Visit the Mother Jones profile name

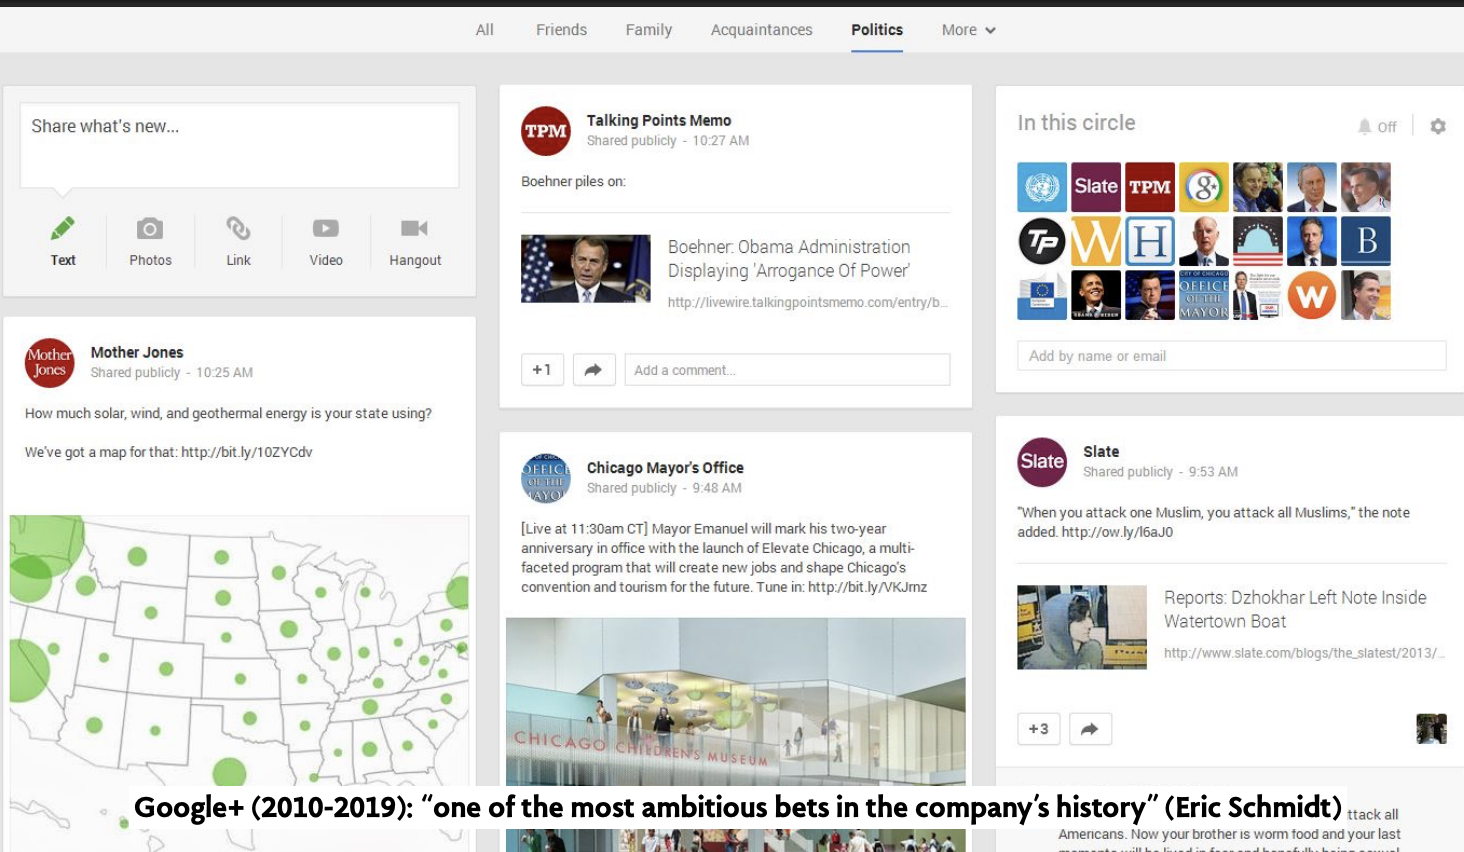[x=137, y=352]
